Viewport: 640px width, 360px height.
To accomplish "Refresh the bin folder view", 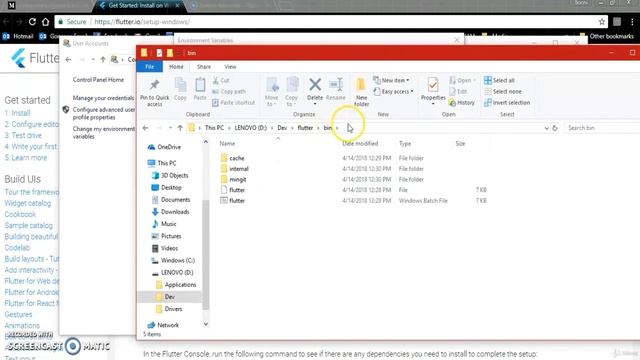I will click(x=555, y=128).
